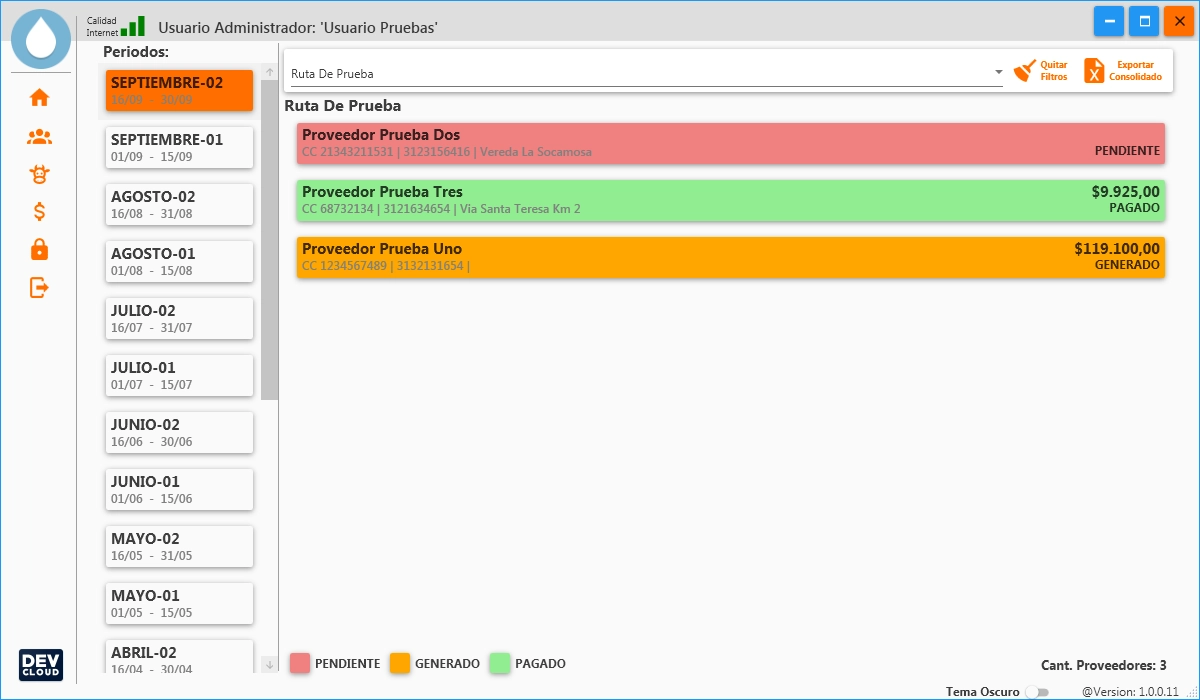Open the dollar sign payments icon
Viewport: 1200px width, 700px height.
pos(39,212)
